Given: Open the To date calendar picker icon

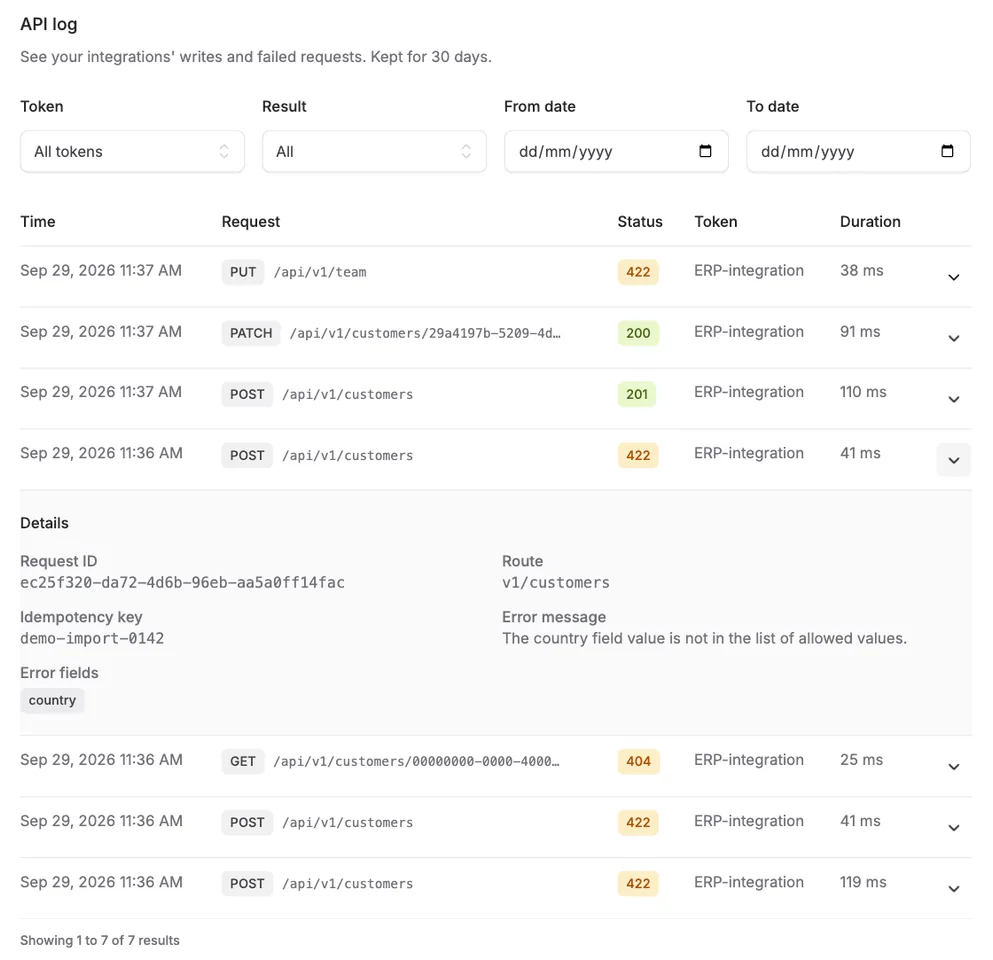Looking at the screenshot, I should [x=947, y=151].
